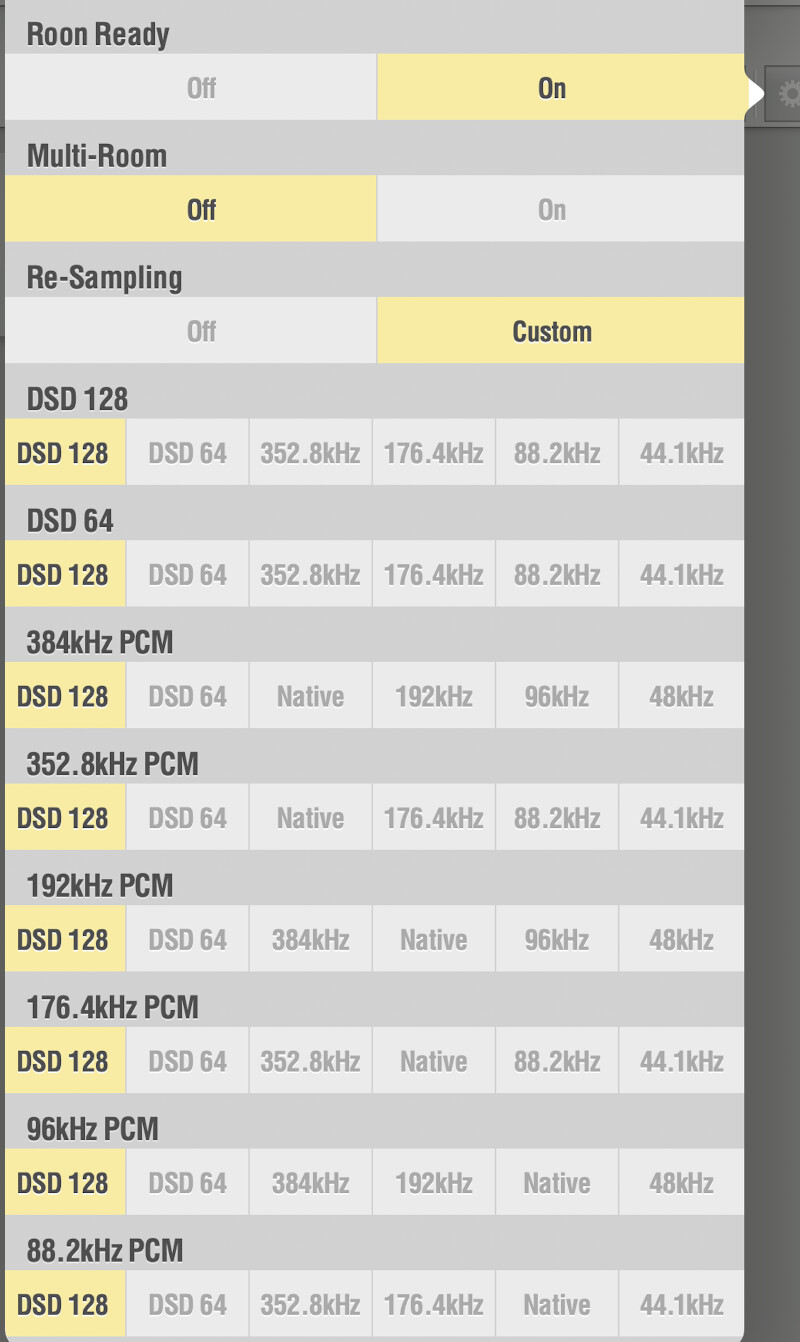The image size is (800, 1342).
Task: Choose 48kHz for 96kHz PCM
Action: click(681, 1183)
